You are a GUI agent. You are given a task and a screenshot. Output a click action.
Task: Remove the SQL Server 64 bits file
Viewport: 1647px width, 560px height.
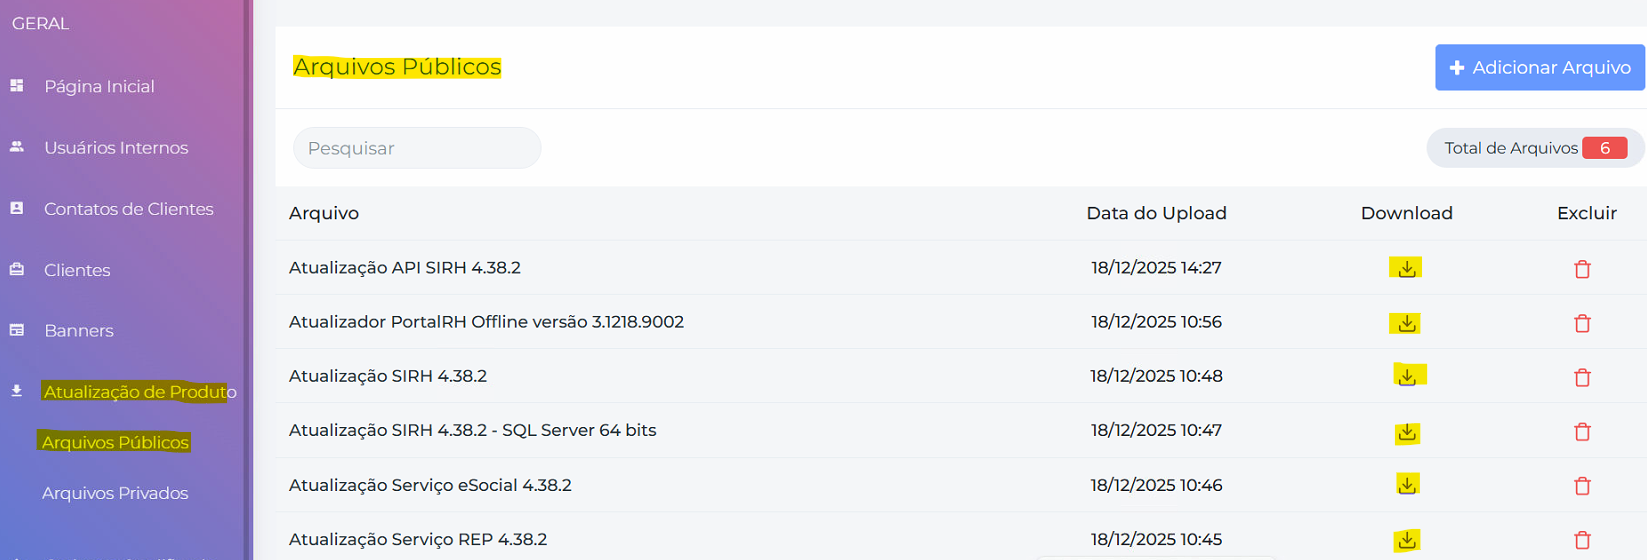point(1582,432)
